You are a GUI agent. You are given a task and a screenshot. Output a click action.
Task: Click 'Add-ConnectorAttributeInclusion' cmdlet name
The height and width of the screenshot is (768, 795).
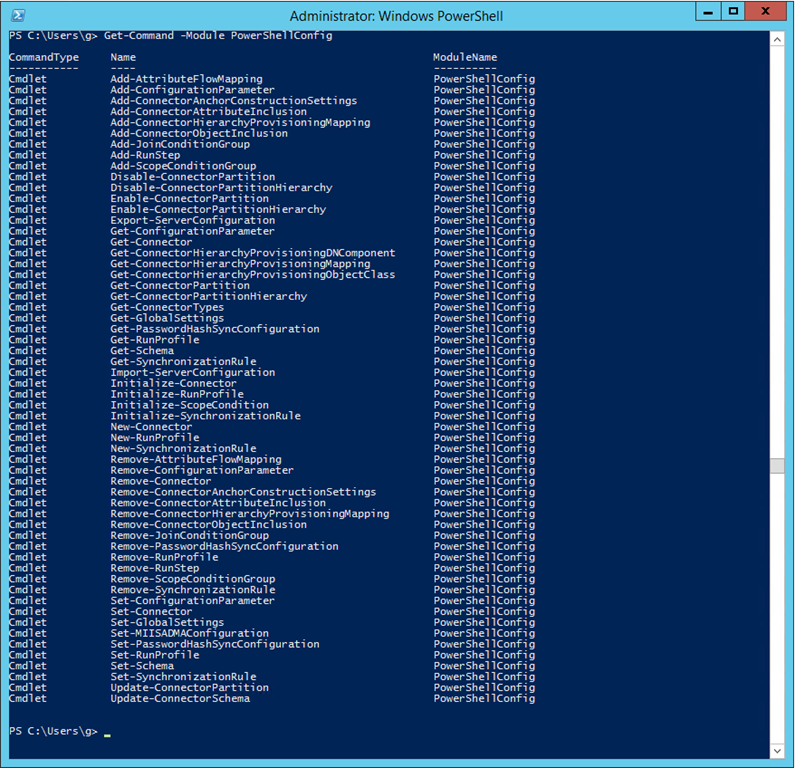click(x=208, y=112)
